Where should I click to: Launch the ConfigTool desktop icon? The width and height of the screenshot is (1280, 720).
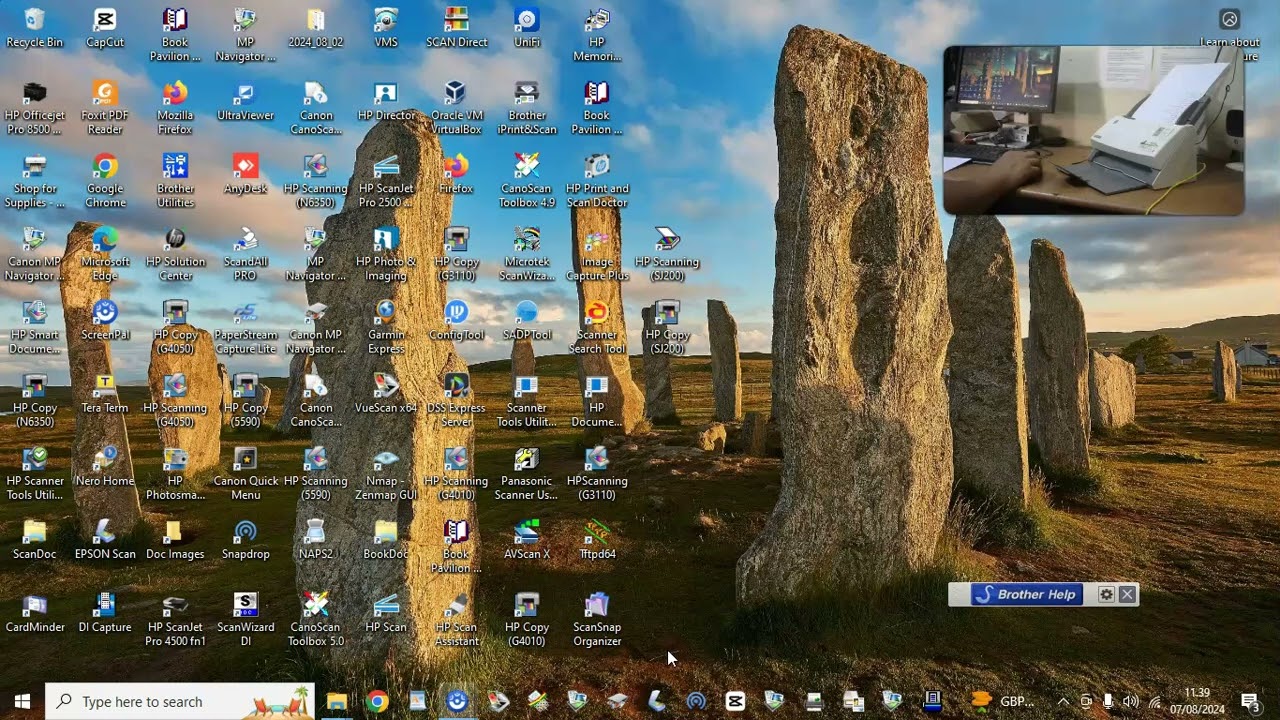coord(457,320)
